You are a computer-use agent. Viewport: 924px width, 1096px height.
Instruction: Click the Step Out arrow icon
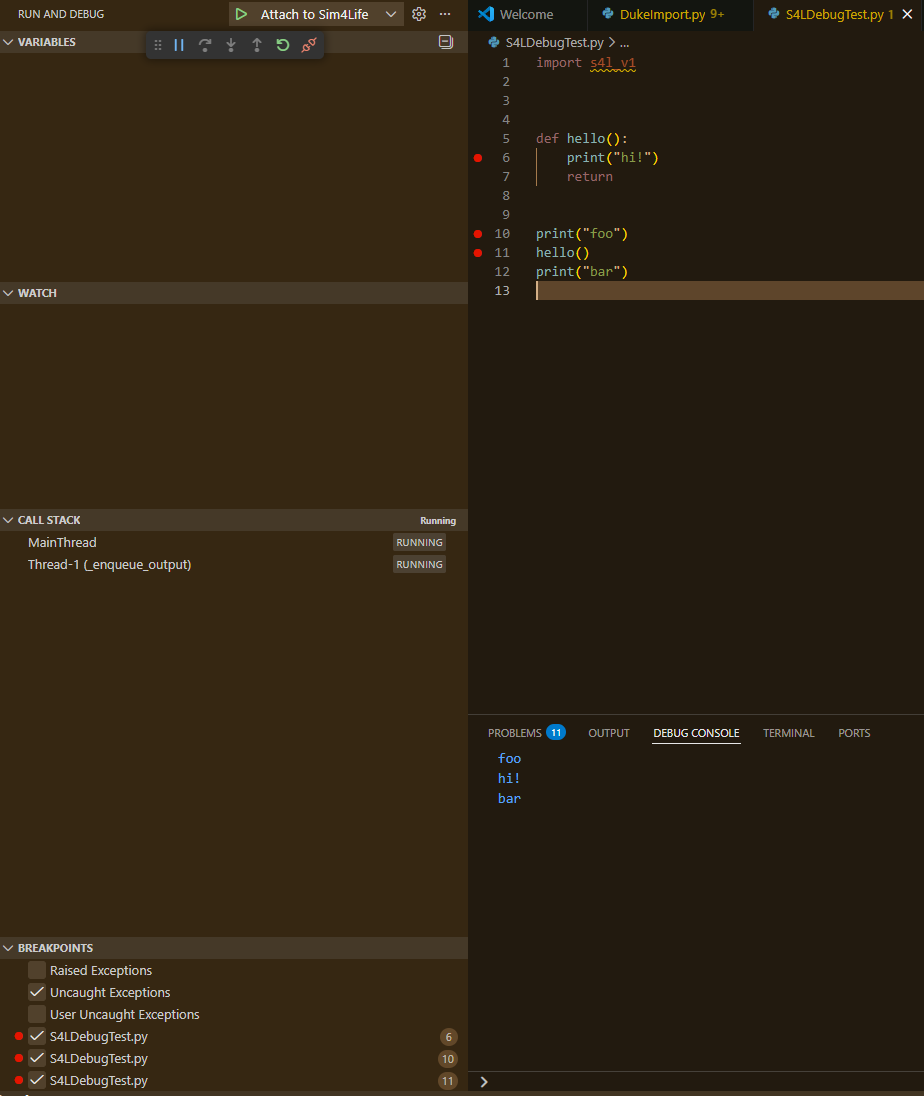(257, 45)
